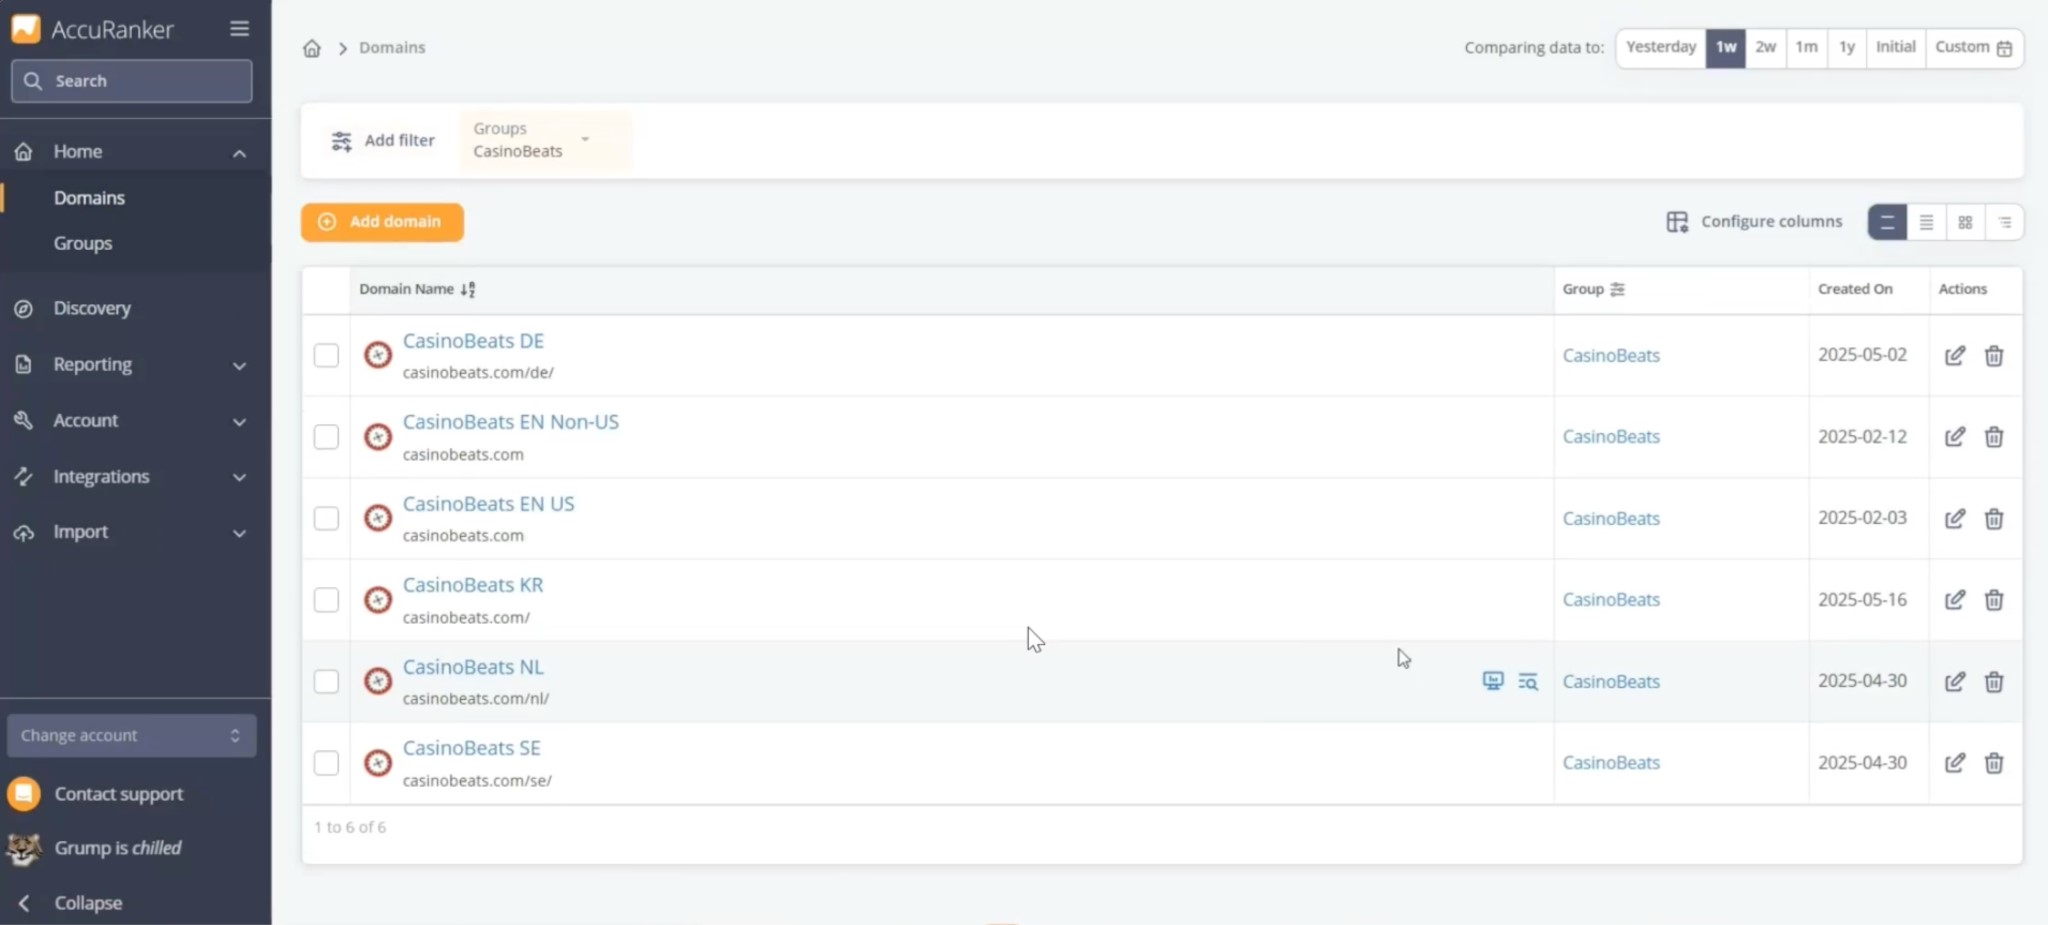Delete the CasinoBeats KR domain
Viewport: 2048px width, 925px height.
(x=1994, y=600)
